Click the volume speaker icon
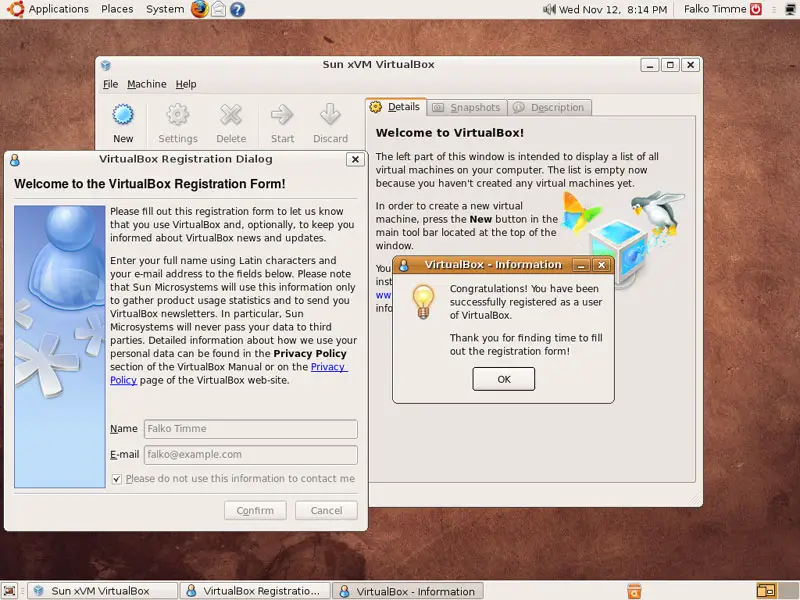The height and width of the screenshot is (600, 800). pos(549,9)
